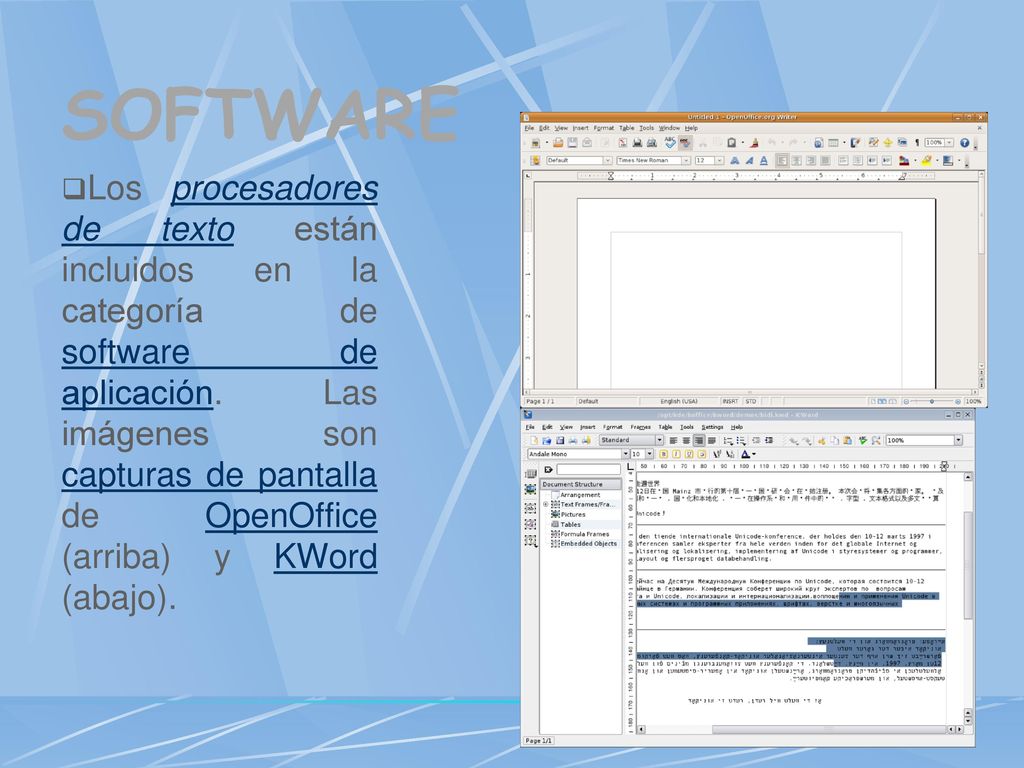Click INSRT mode in OpenOffice status bar
1024x768 pixels.
click(730, 401)
